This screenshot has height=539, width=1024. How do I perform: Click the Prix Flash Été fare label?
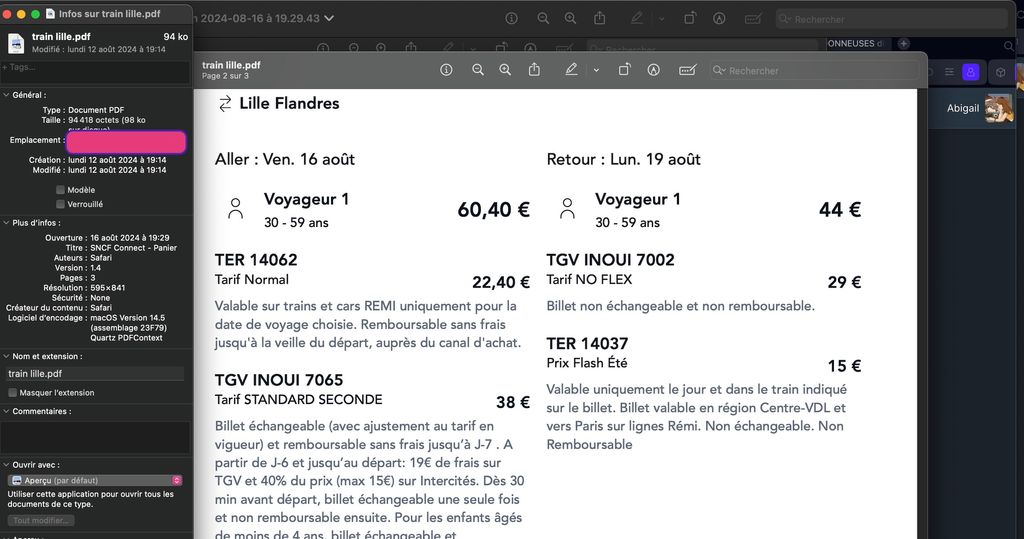click(x=587, y=363)
